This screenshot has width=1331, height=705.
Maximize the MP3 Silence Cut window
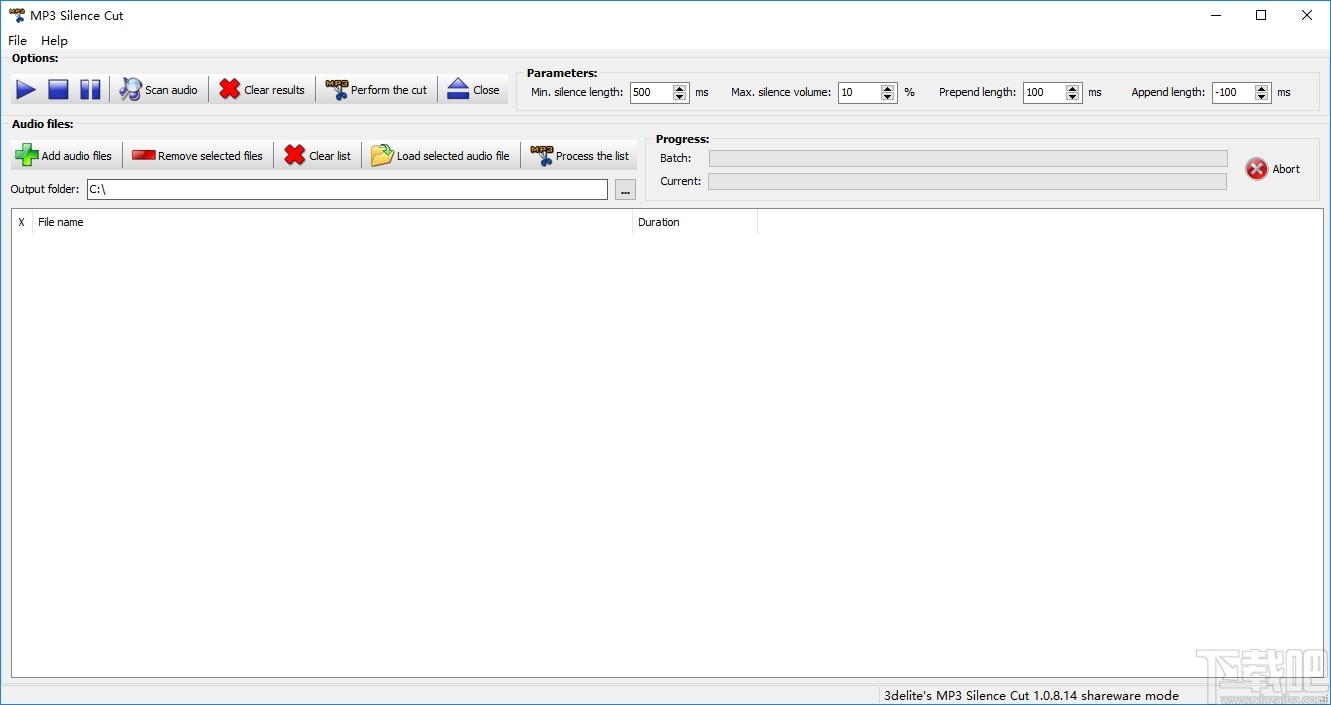(1261, 15)
